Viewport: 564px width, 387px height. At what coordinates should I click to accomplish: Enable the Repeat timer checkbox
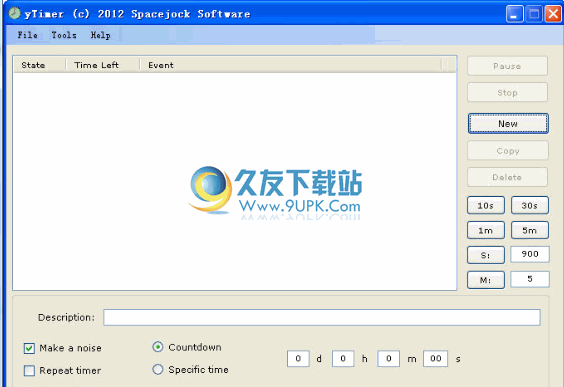(29, 370)
